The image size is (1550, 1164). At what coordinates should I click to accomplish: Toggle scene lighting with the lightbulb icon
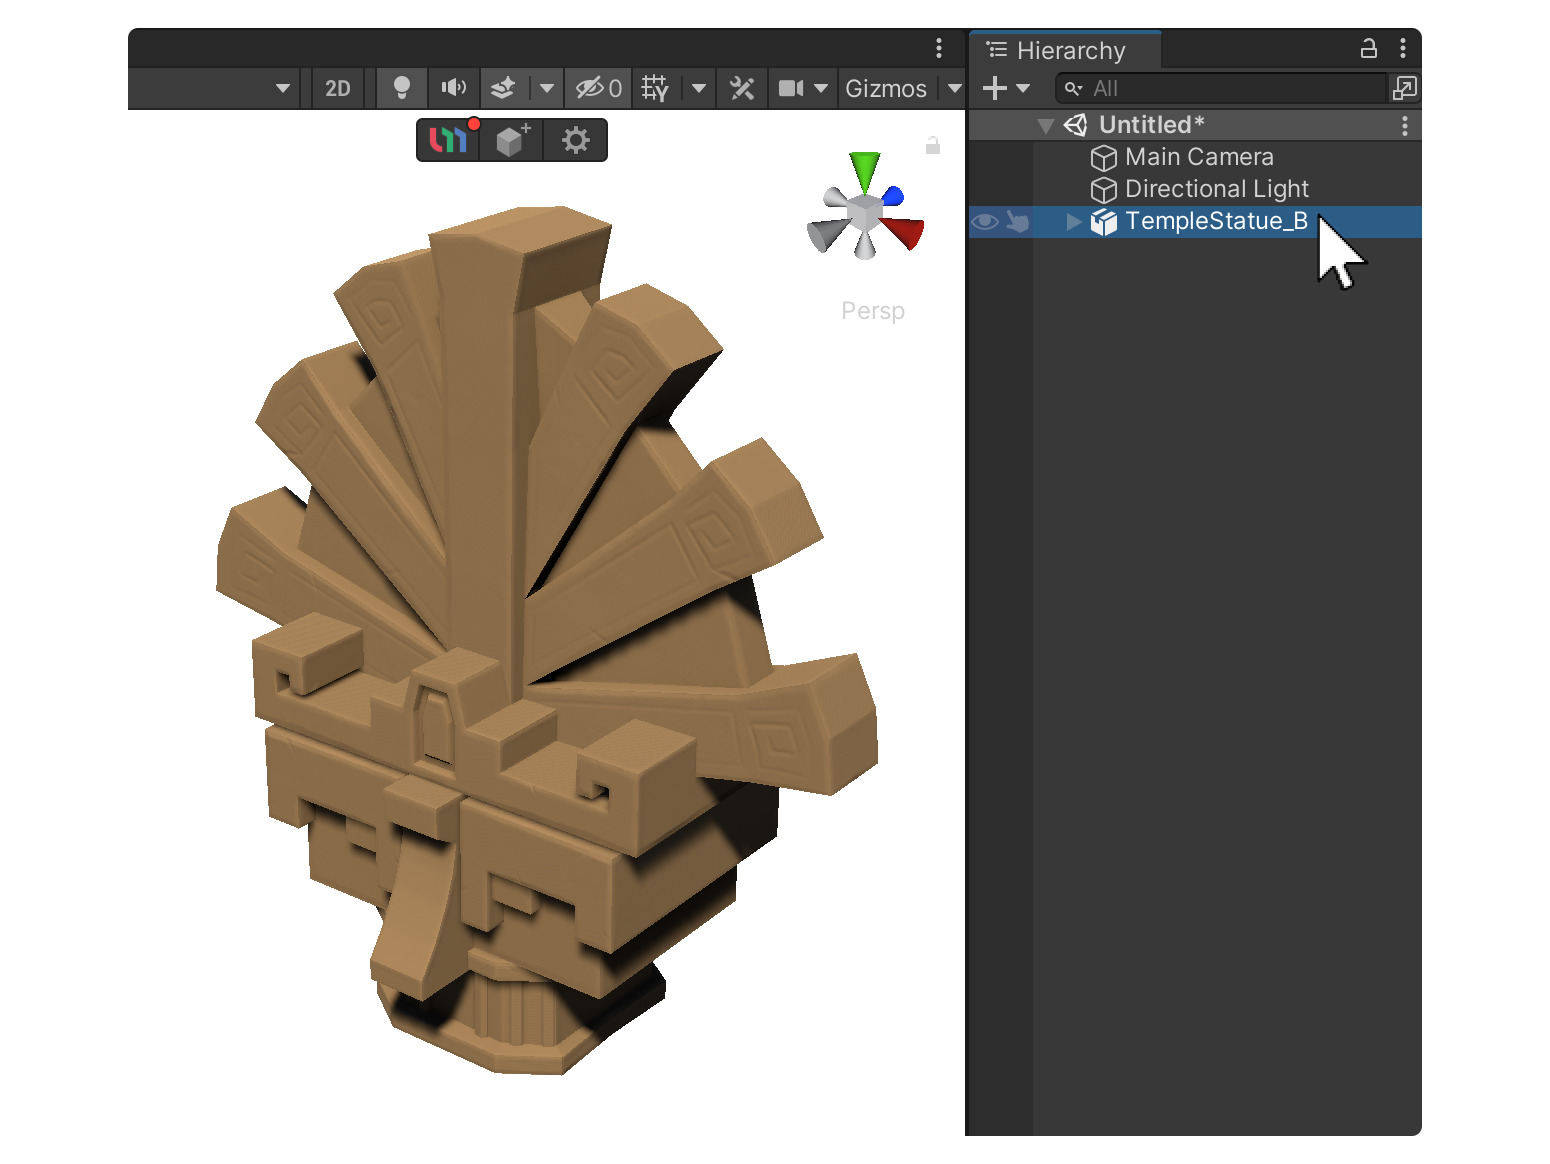coord(401,88)
